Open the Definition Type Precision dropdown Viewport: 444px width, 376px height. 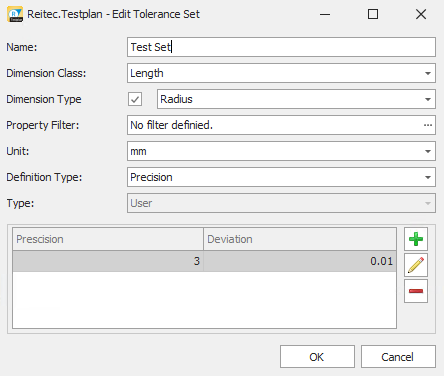click(x=428, y=177)
